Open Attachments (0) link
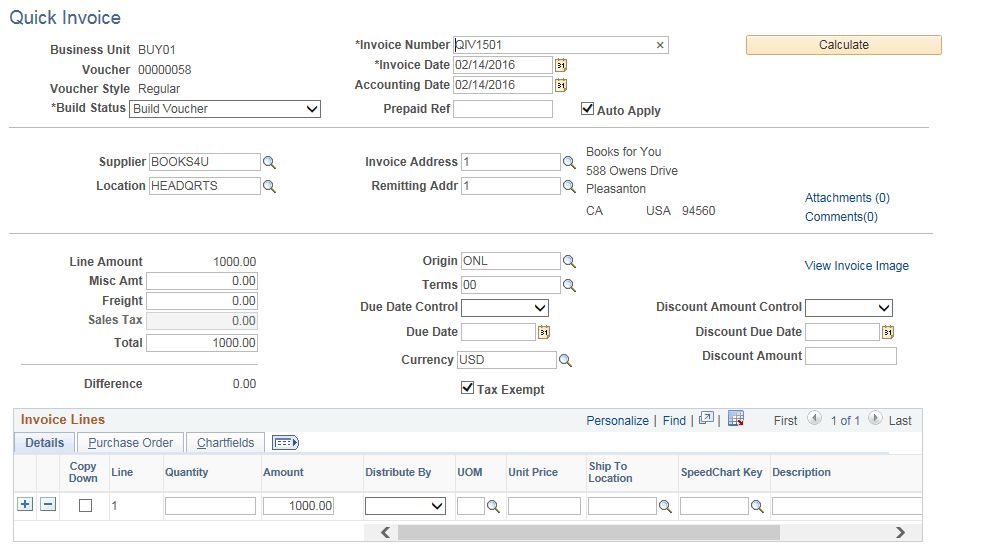Image resolution: width=1004 pixels, height=556 pixels. [x=847, y=198]
